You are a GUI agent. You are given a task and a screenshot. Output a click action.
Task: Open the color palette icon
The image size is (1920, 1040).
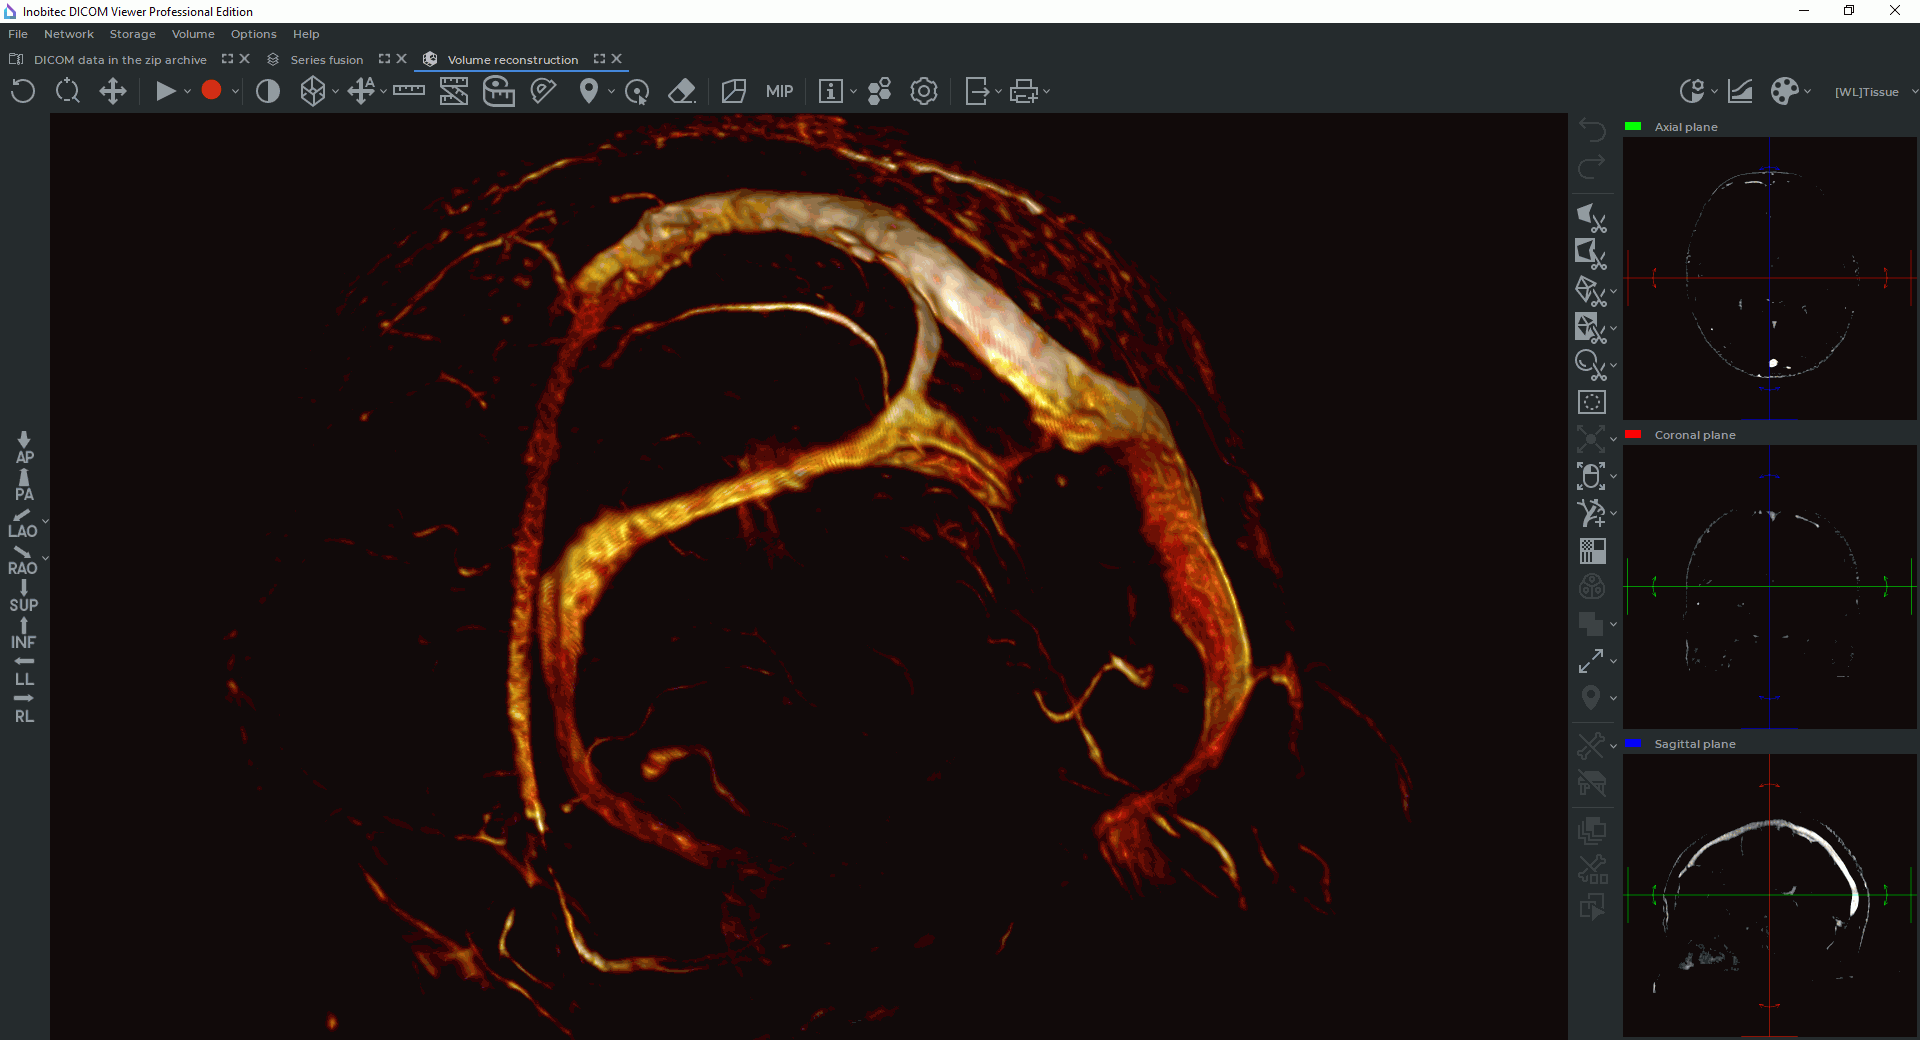tap(1784, 92)
